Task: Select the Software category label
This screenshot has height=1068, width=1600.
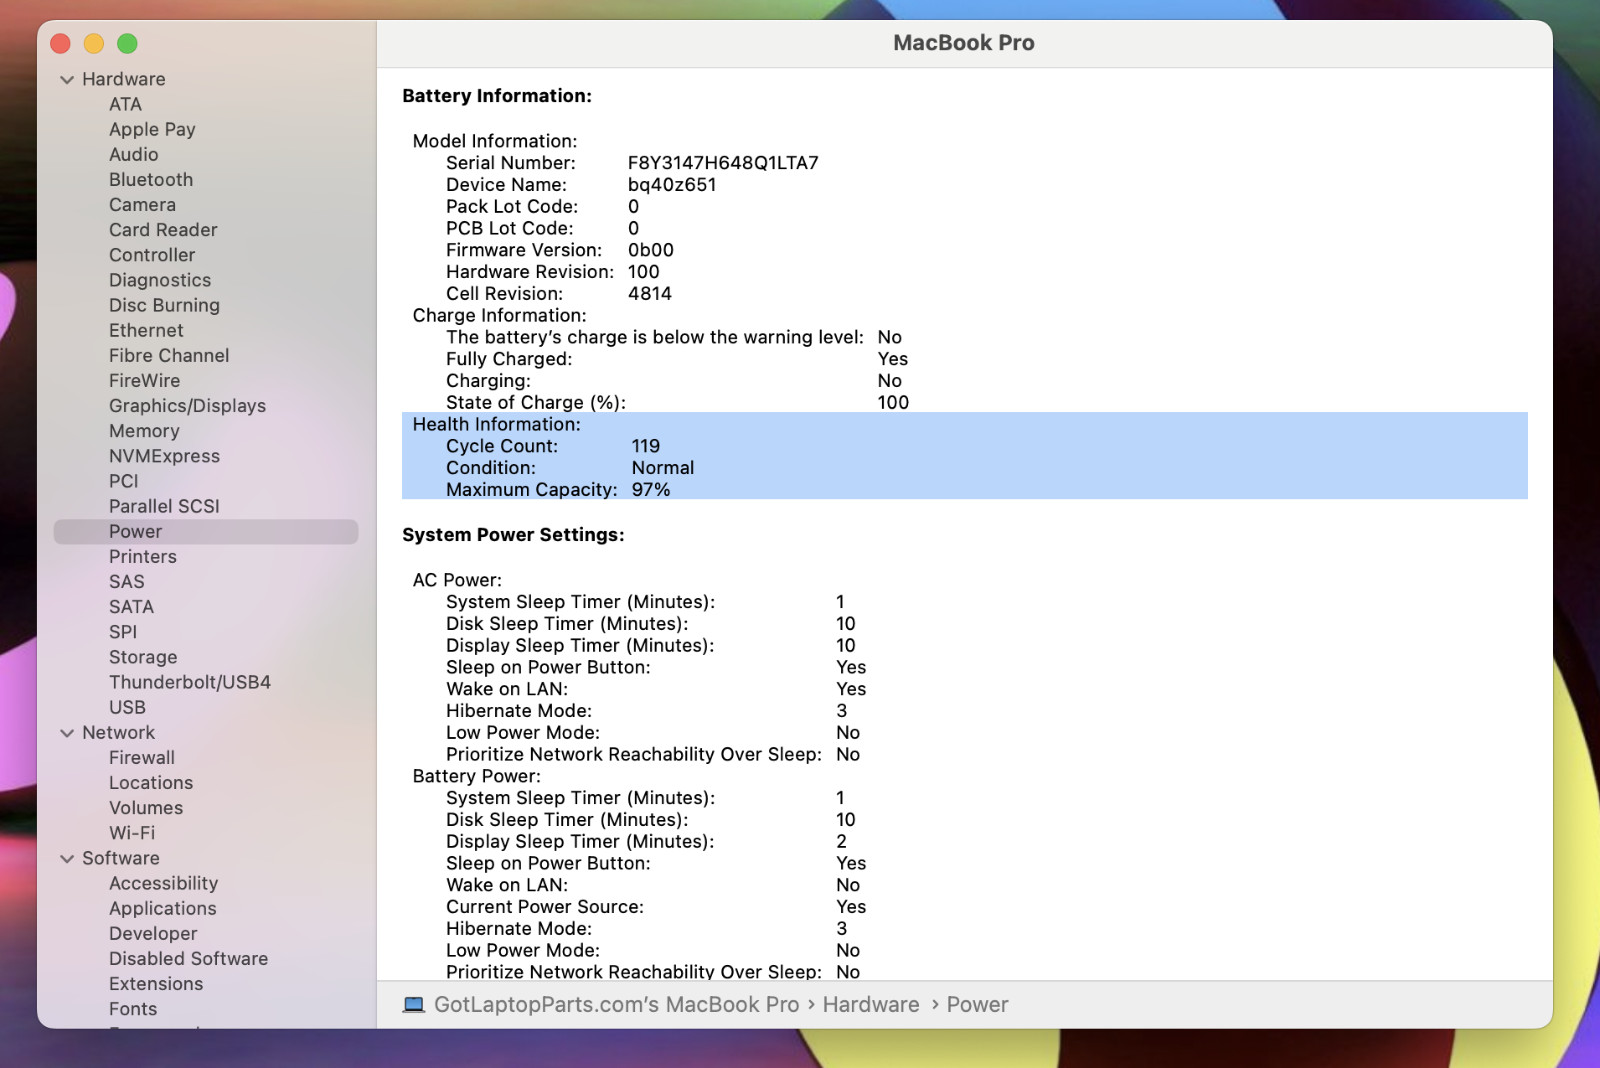Action: tap(120, 858)
